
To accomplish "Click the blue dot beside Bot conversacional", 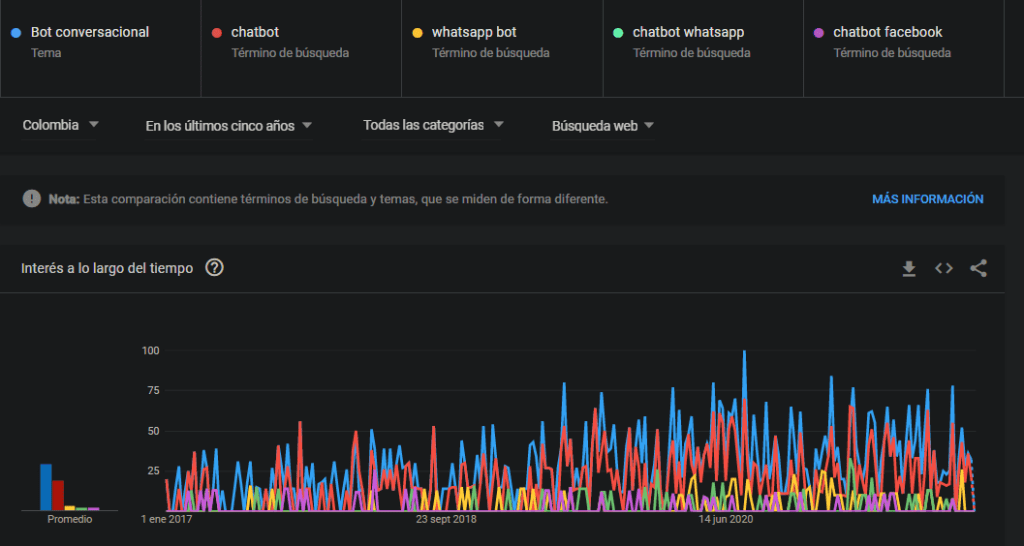I will point(17,33).
